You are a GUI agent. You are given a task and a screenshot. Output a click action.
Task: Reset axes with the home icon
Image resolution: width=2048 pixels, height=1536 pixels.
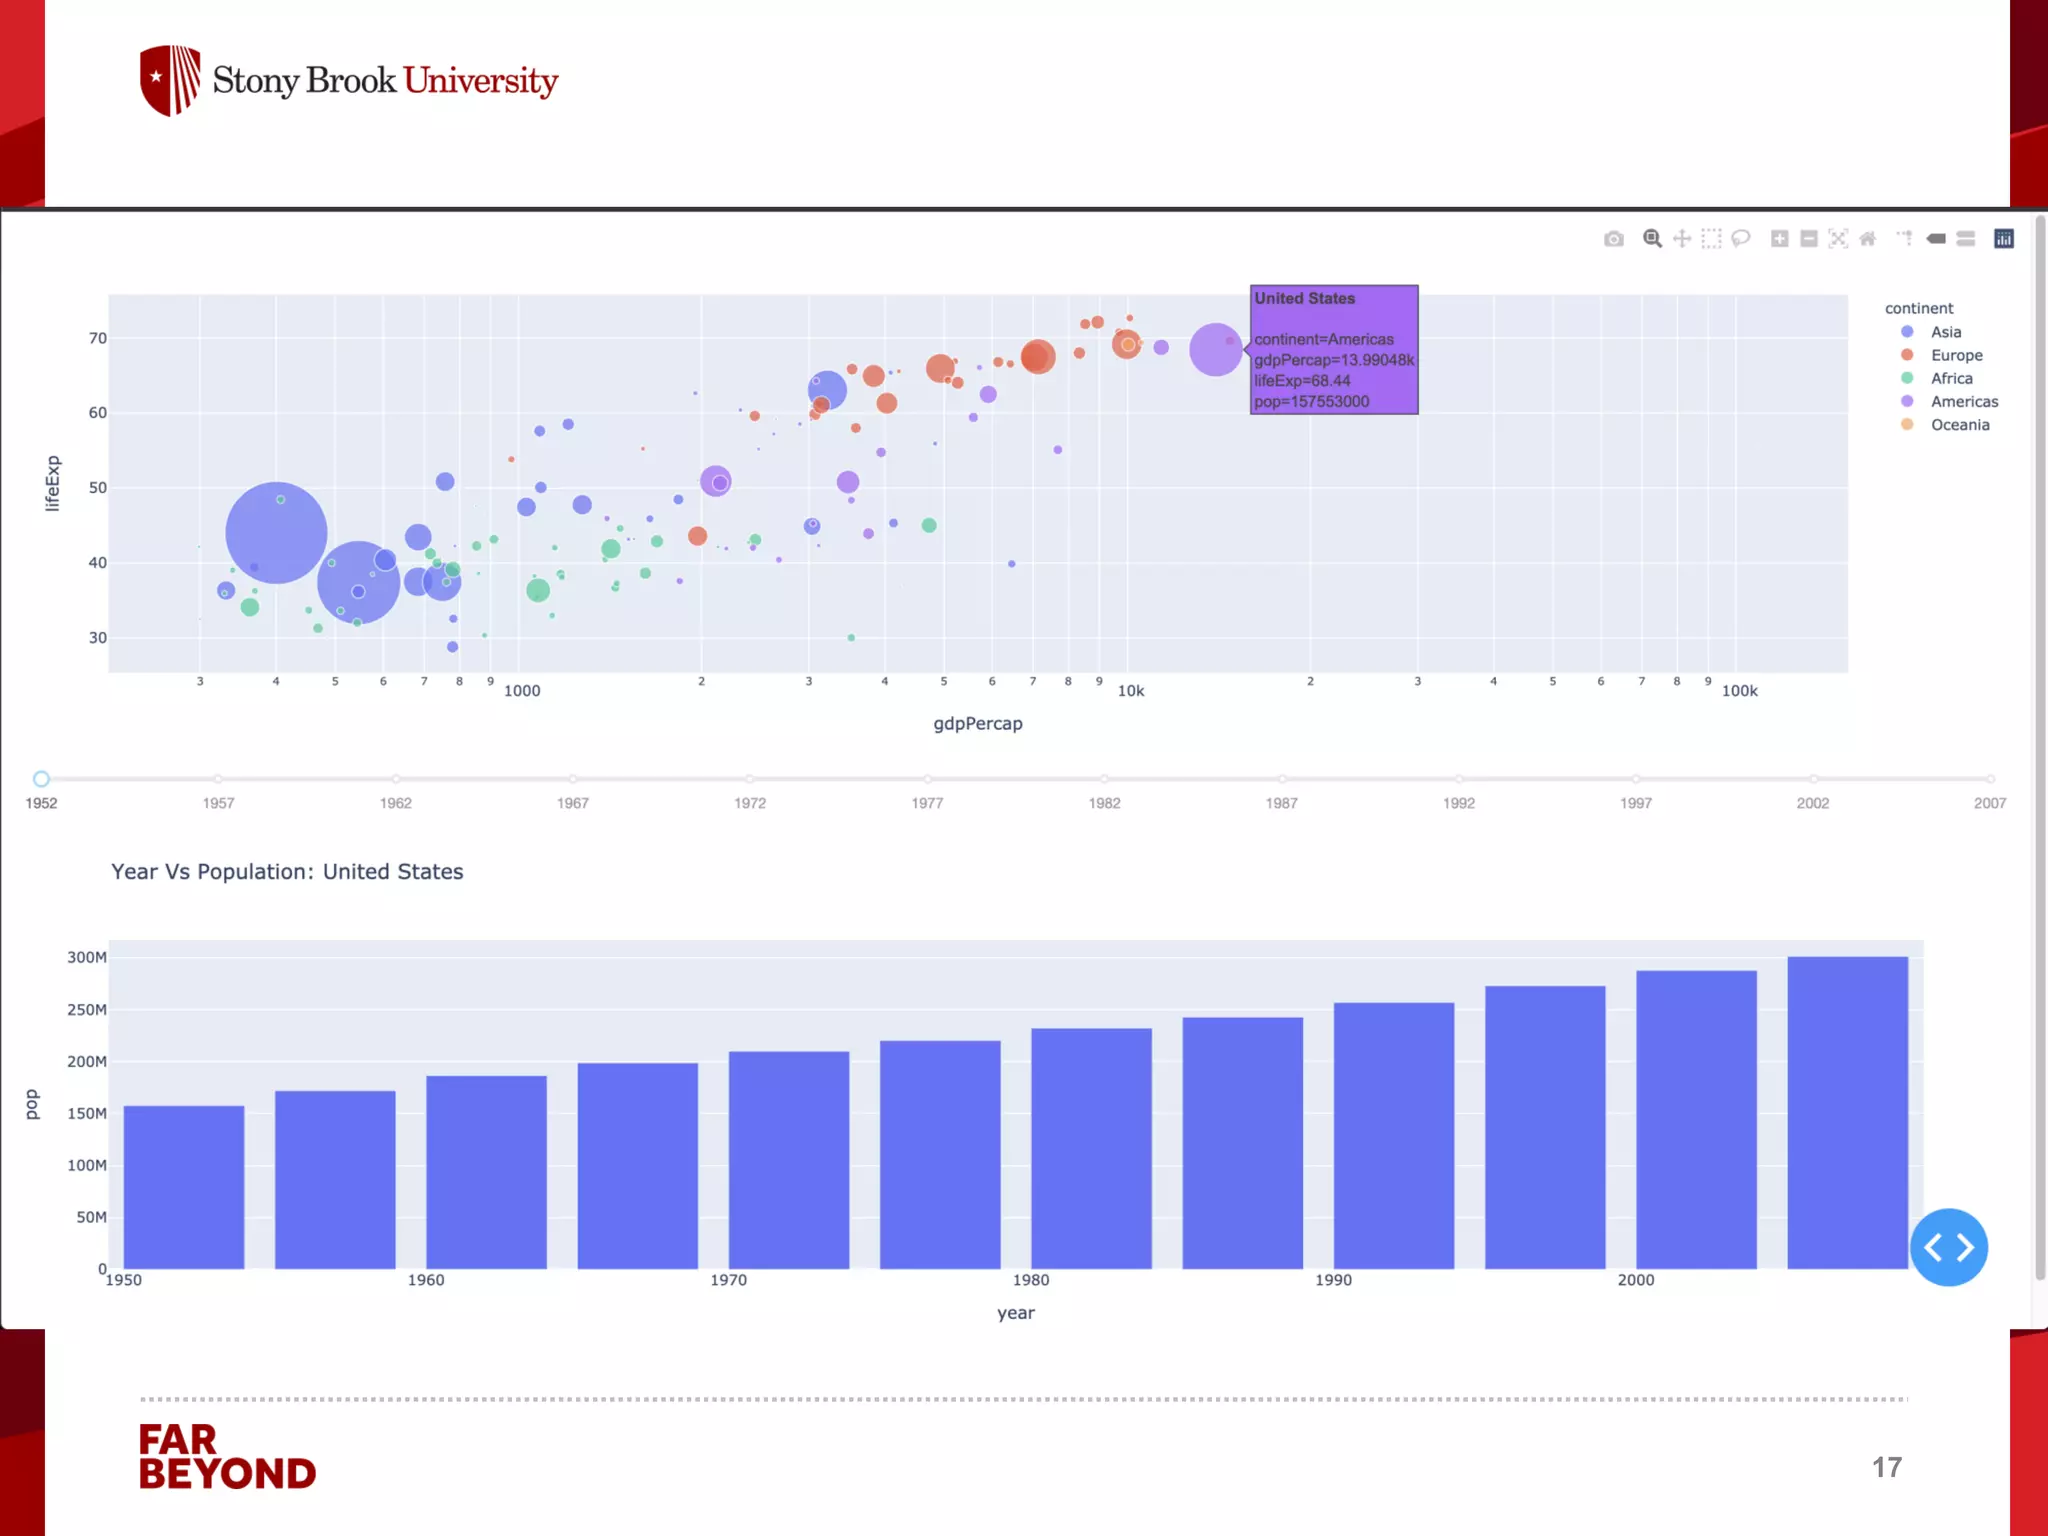pos(1867,239)
